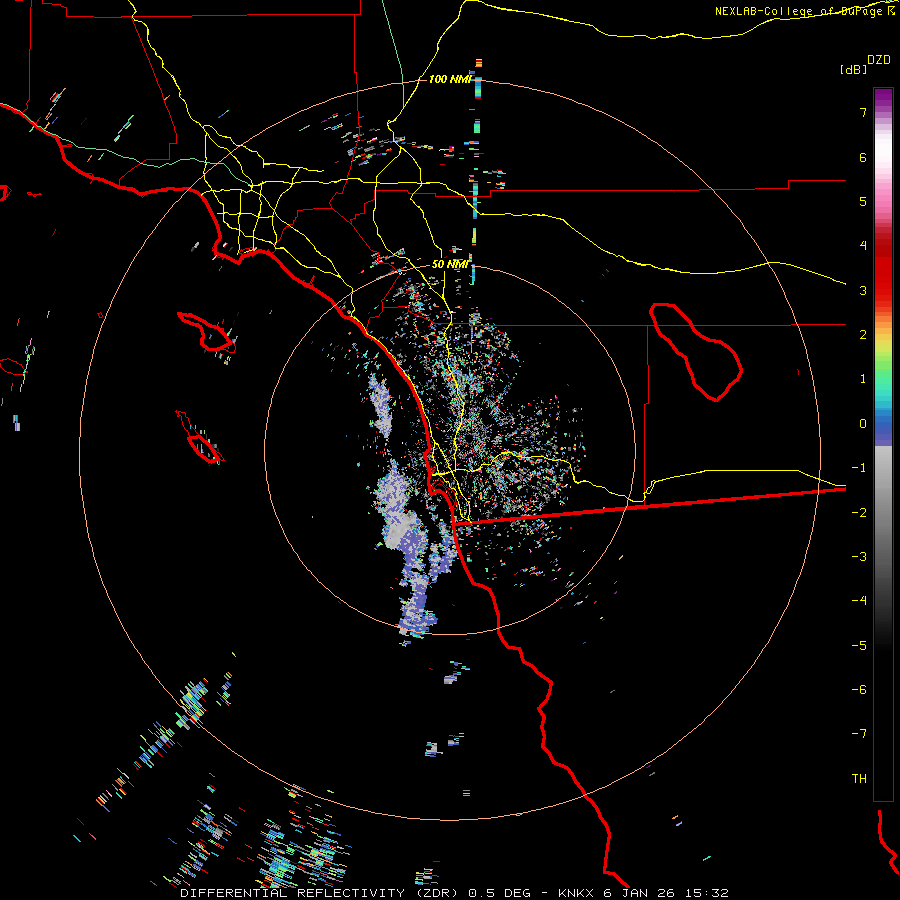900x900 pixels.
Task: Click the vertical spike echo north of radar
Action: (475, 172)
